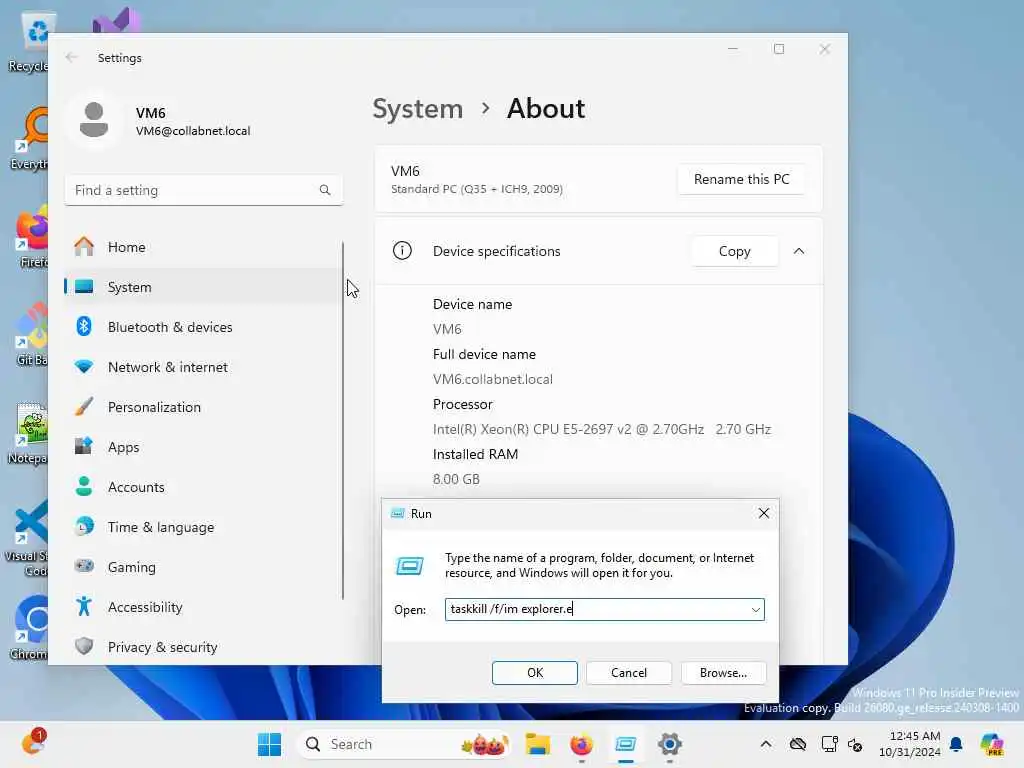Open the Run dialog command history dropdown

tap(756, 610)
